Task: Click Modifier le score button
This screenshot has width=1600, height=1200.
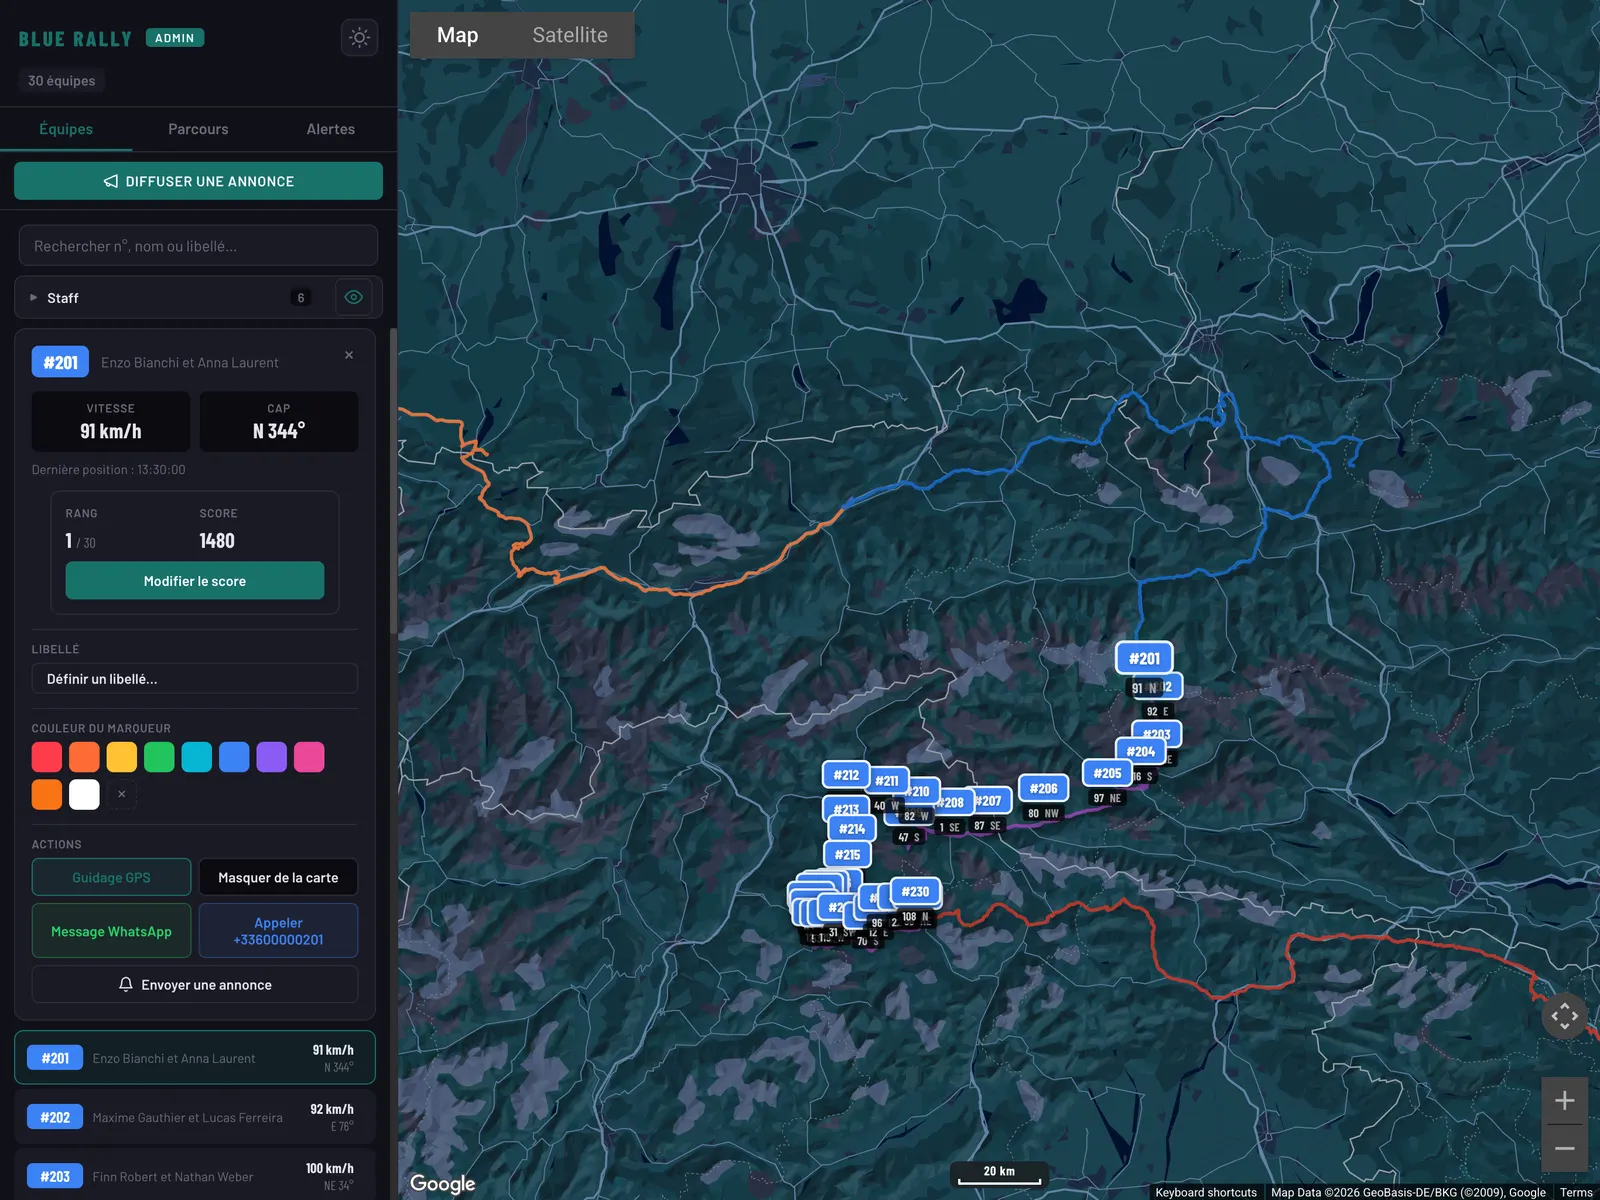Action: [195, 581]
